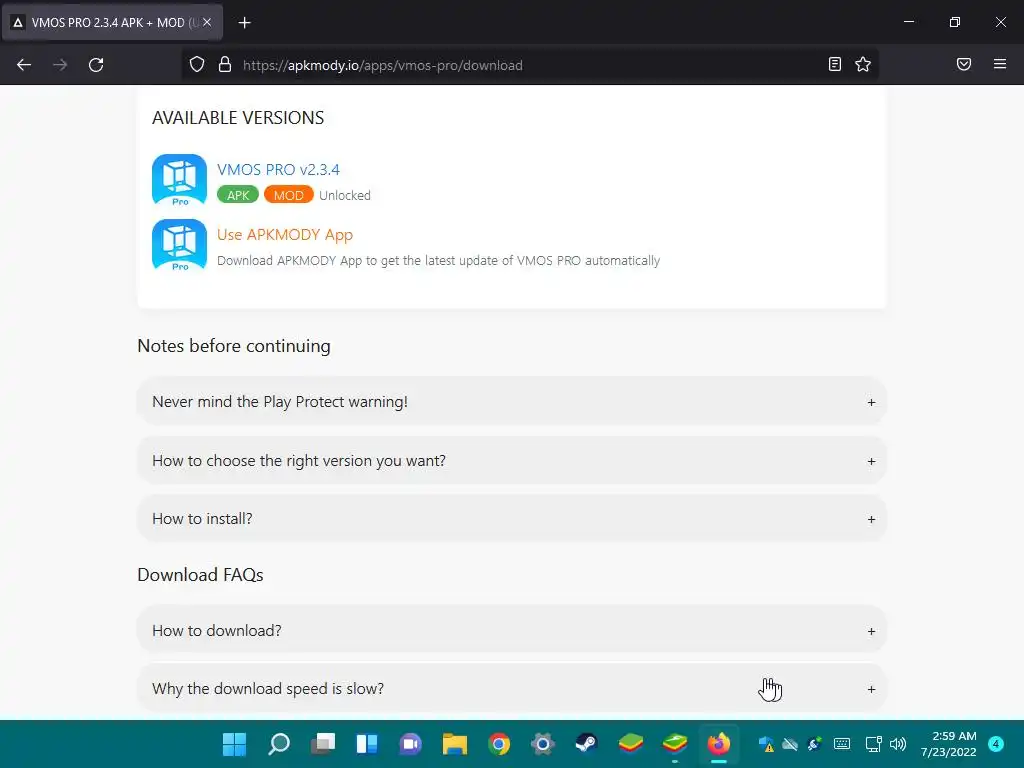Viewport: 1024px width, 768px height.
Task: Open the Use APKMODY App link
Action: point(285,235)
